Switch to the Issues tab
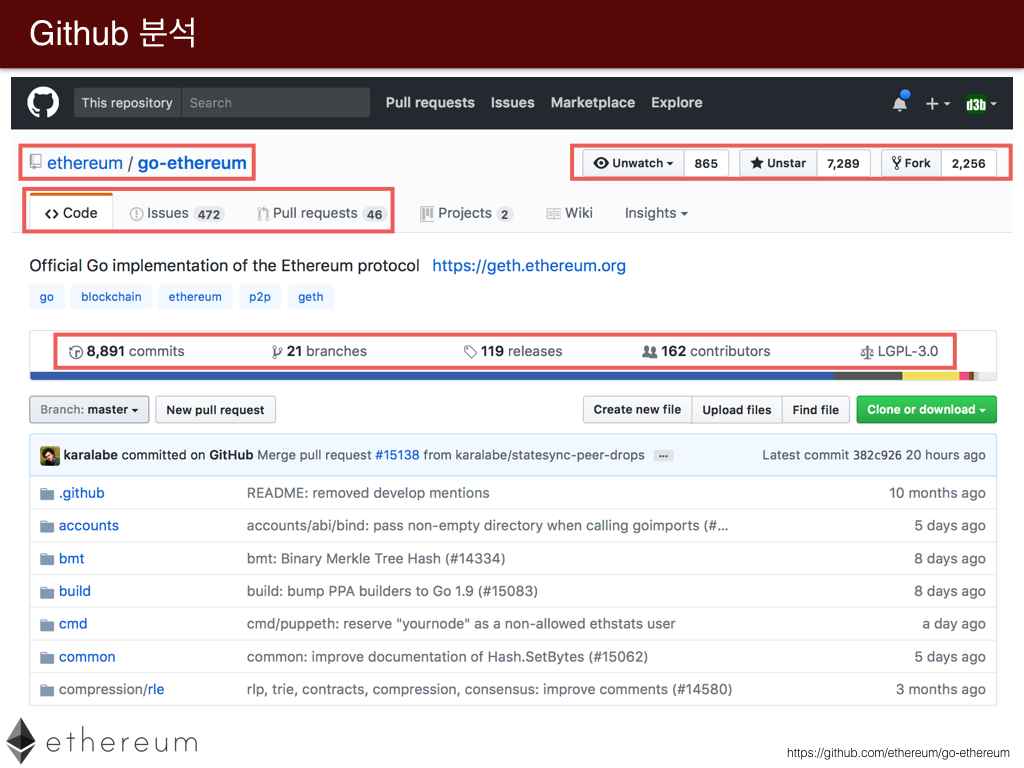This screenshot has width=1024, height=768. point(177,214)
